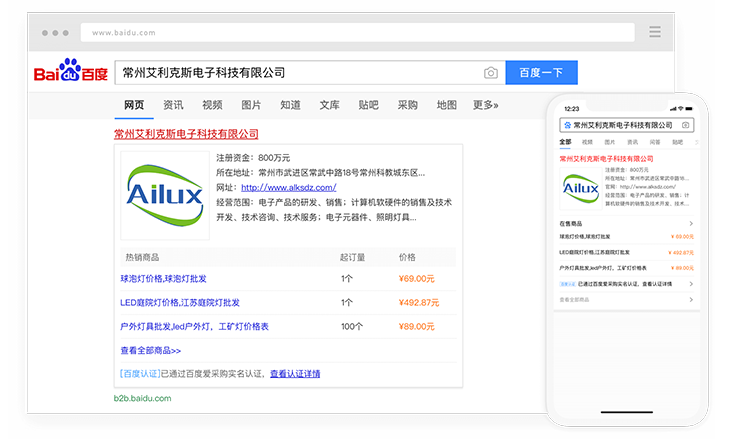Image resolution: width=734 pixels, height=441 pixels.
Task: Tap the camera icon in phone search bar
Action: [685, 125]
